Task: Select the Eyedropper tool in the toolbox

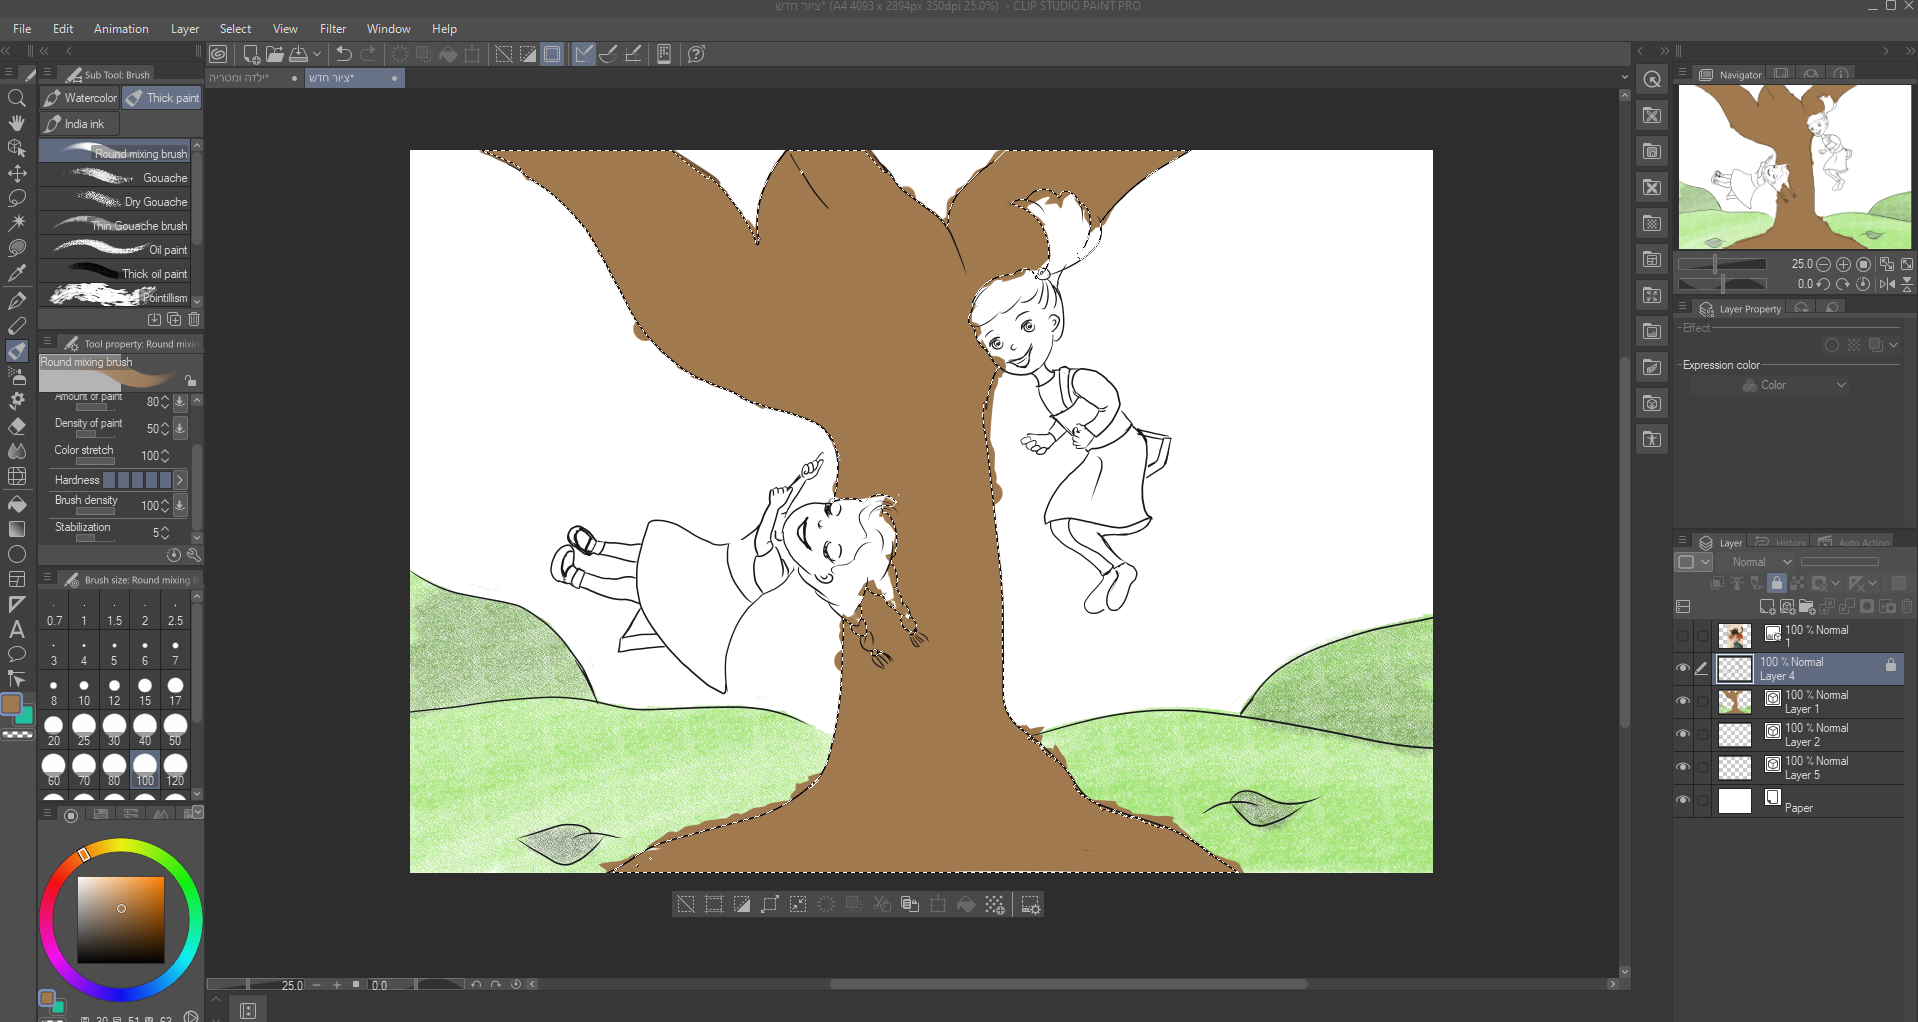Action: pos(17,273)
